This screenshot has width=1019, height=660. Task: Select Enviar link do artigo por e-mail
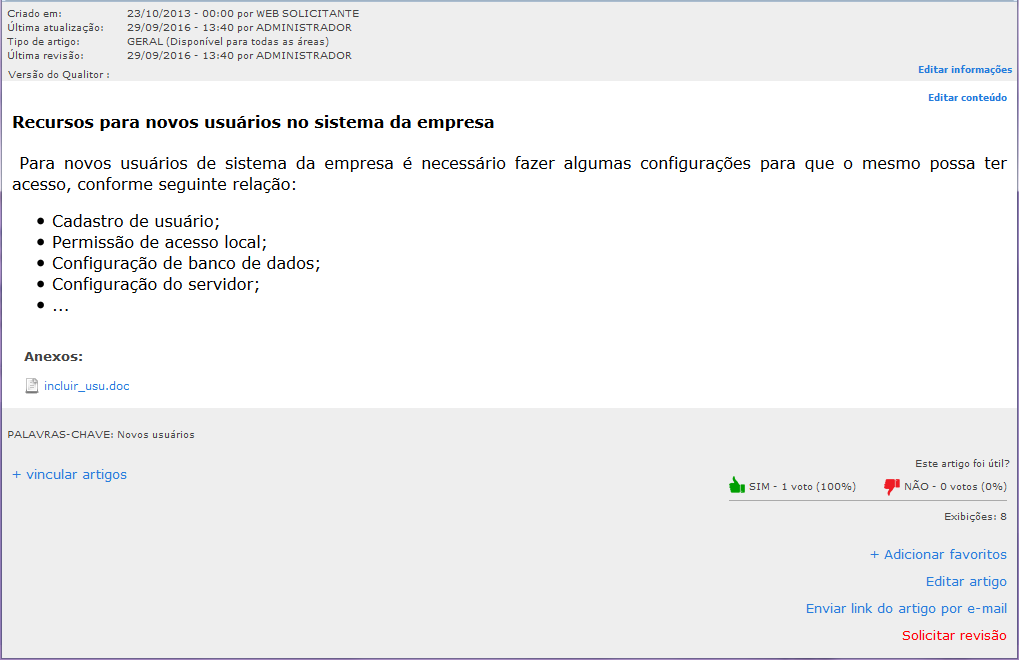click(906, 609)
